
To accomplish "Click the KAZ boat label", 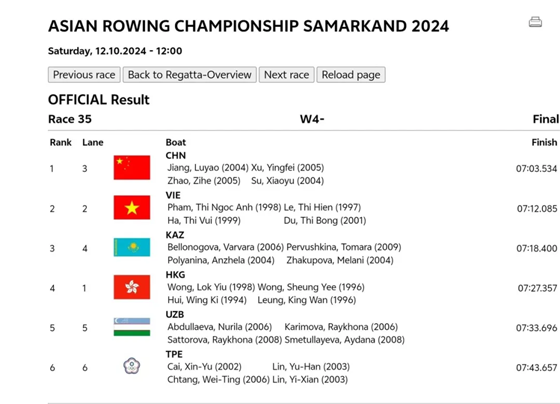I will tap(175, 235).
